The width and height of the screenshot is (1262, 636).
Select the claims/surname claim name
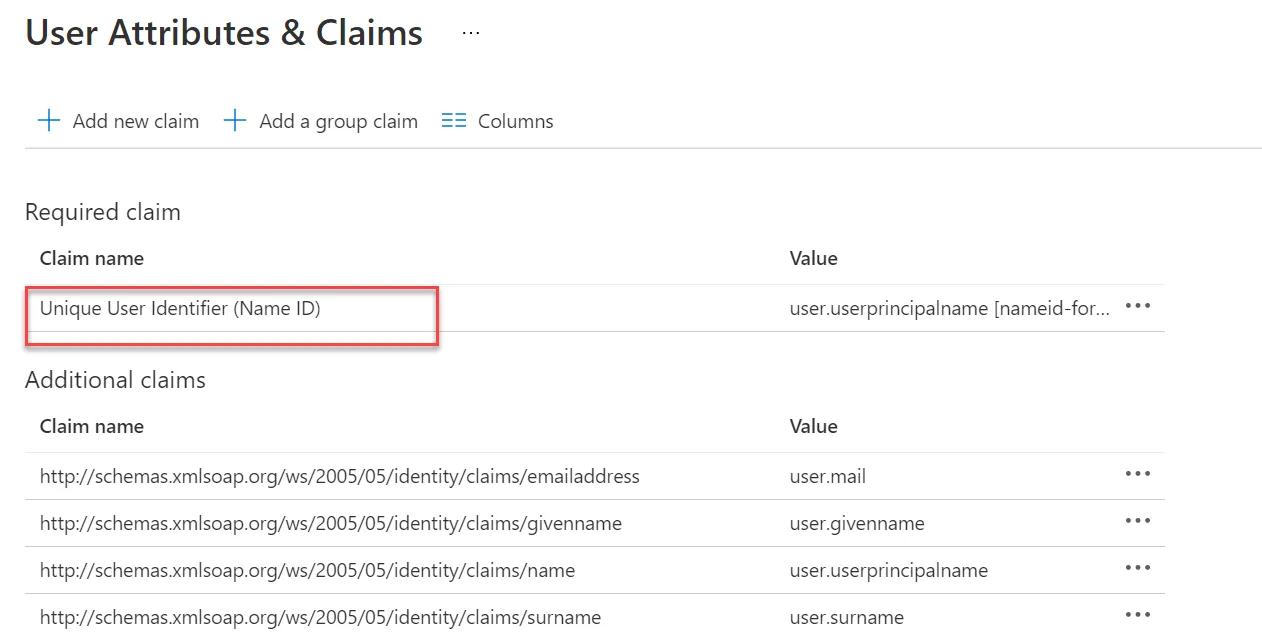coord(320,617)
